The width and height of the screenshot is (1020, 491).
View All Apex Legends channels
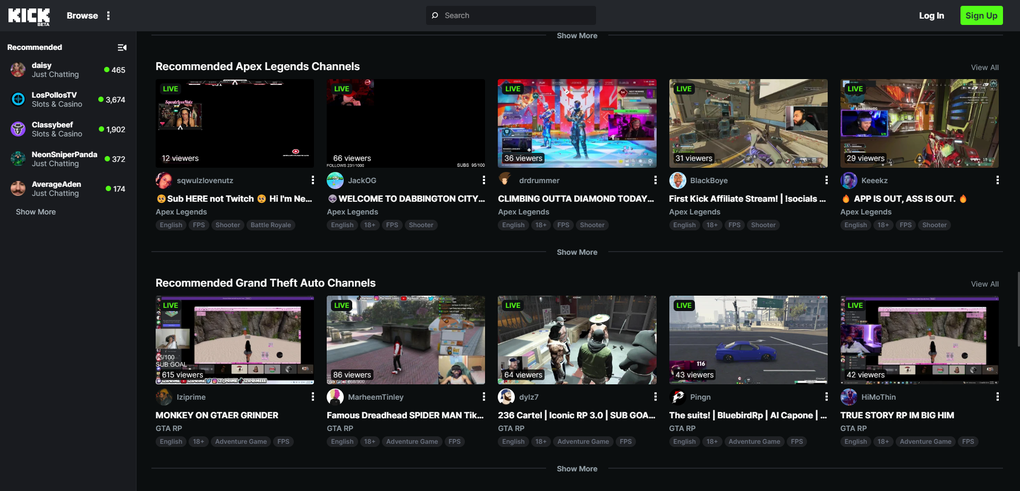984,68
